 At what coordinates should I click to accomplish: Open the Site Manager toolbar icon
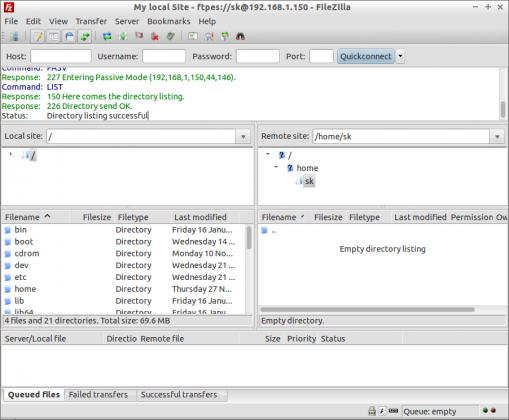pyautogui.click(x=14, y=36)
